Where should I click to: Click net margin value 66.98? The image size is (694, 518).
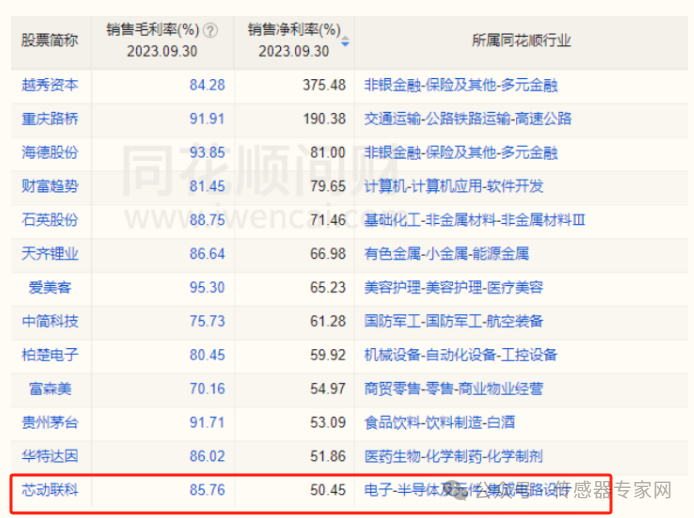[328, 254]
